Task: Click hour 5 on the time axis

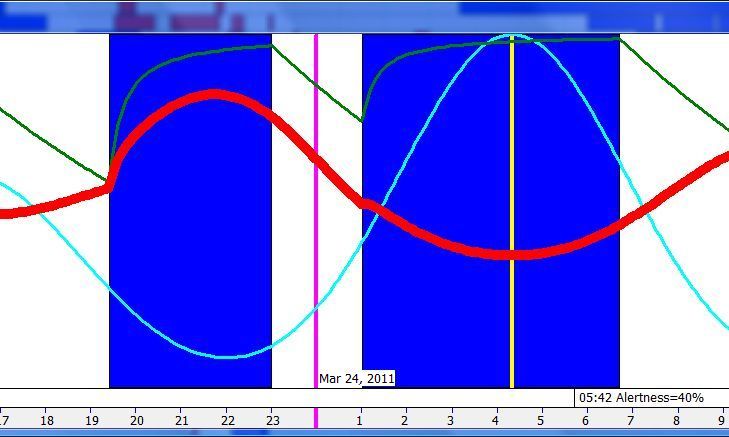Action: [541, 421]
